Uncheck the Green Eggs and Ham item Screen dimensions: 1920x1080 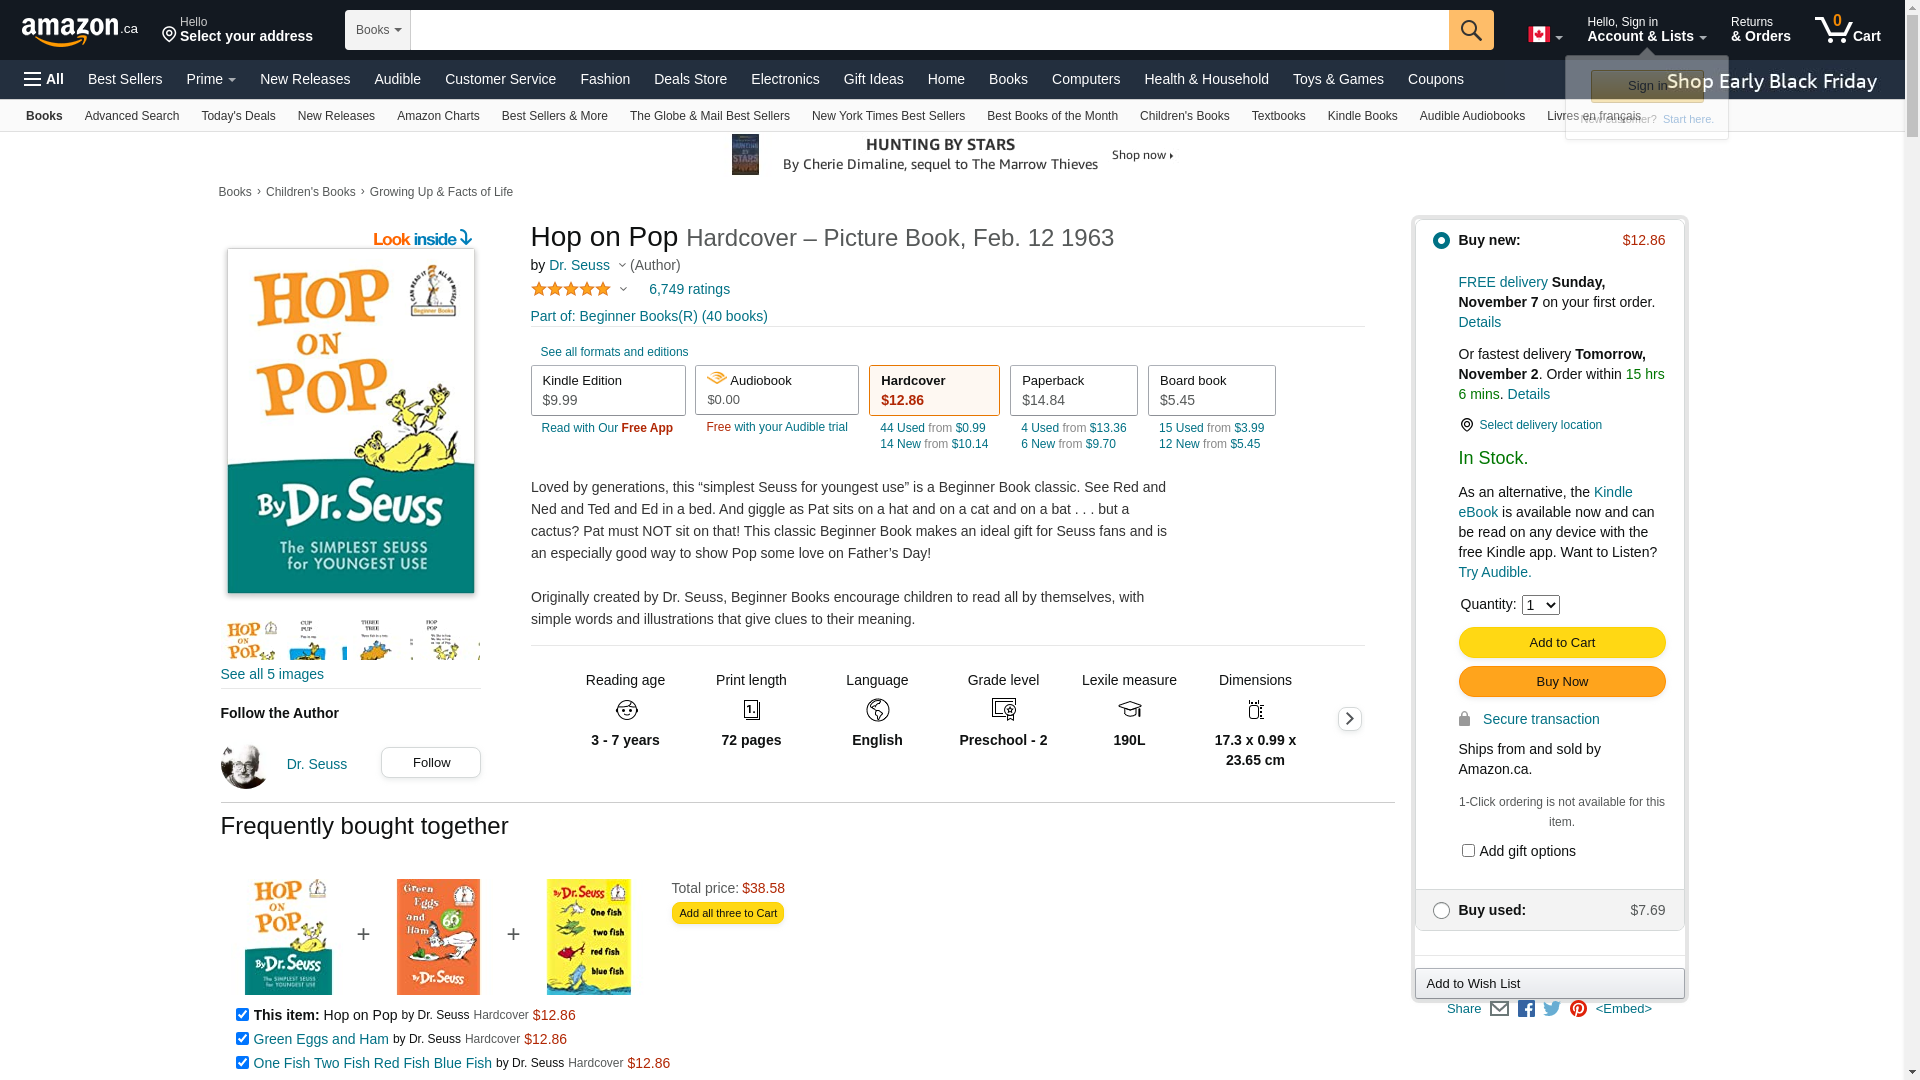tap(242, 1039)
